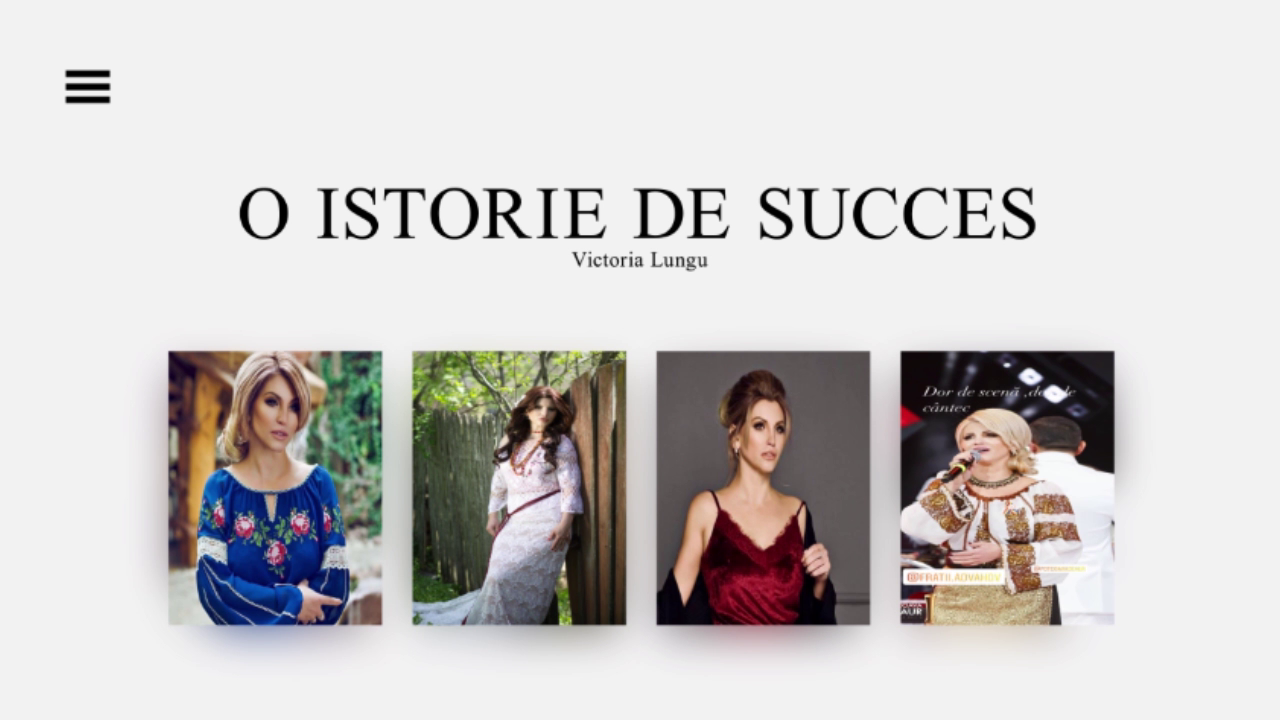
Task: Open the white lace dress photo
Action: 519,488
